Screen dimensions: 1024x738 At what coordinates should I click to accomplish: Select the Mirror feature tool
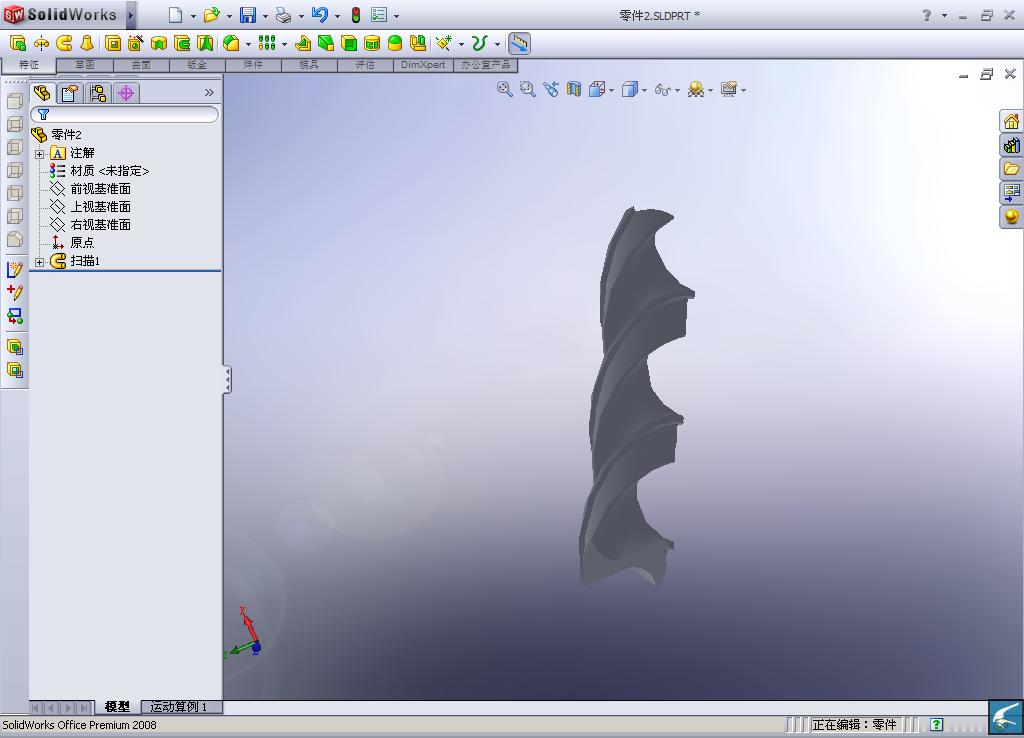click(418, 44)
